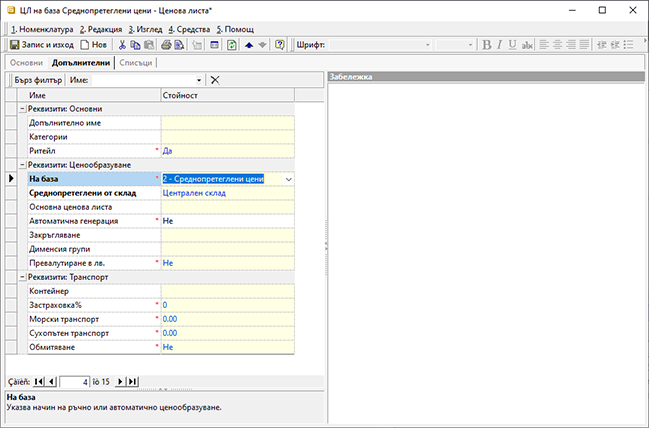This screenshot has height=428, width=649.
Task: Open help via the question mark icon
Action: 279,45
